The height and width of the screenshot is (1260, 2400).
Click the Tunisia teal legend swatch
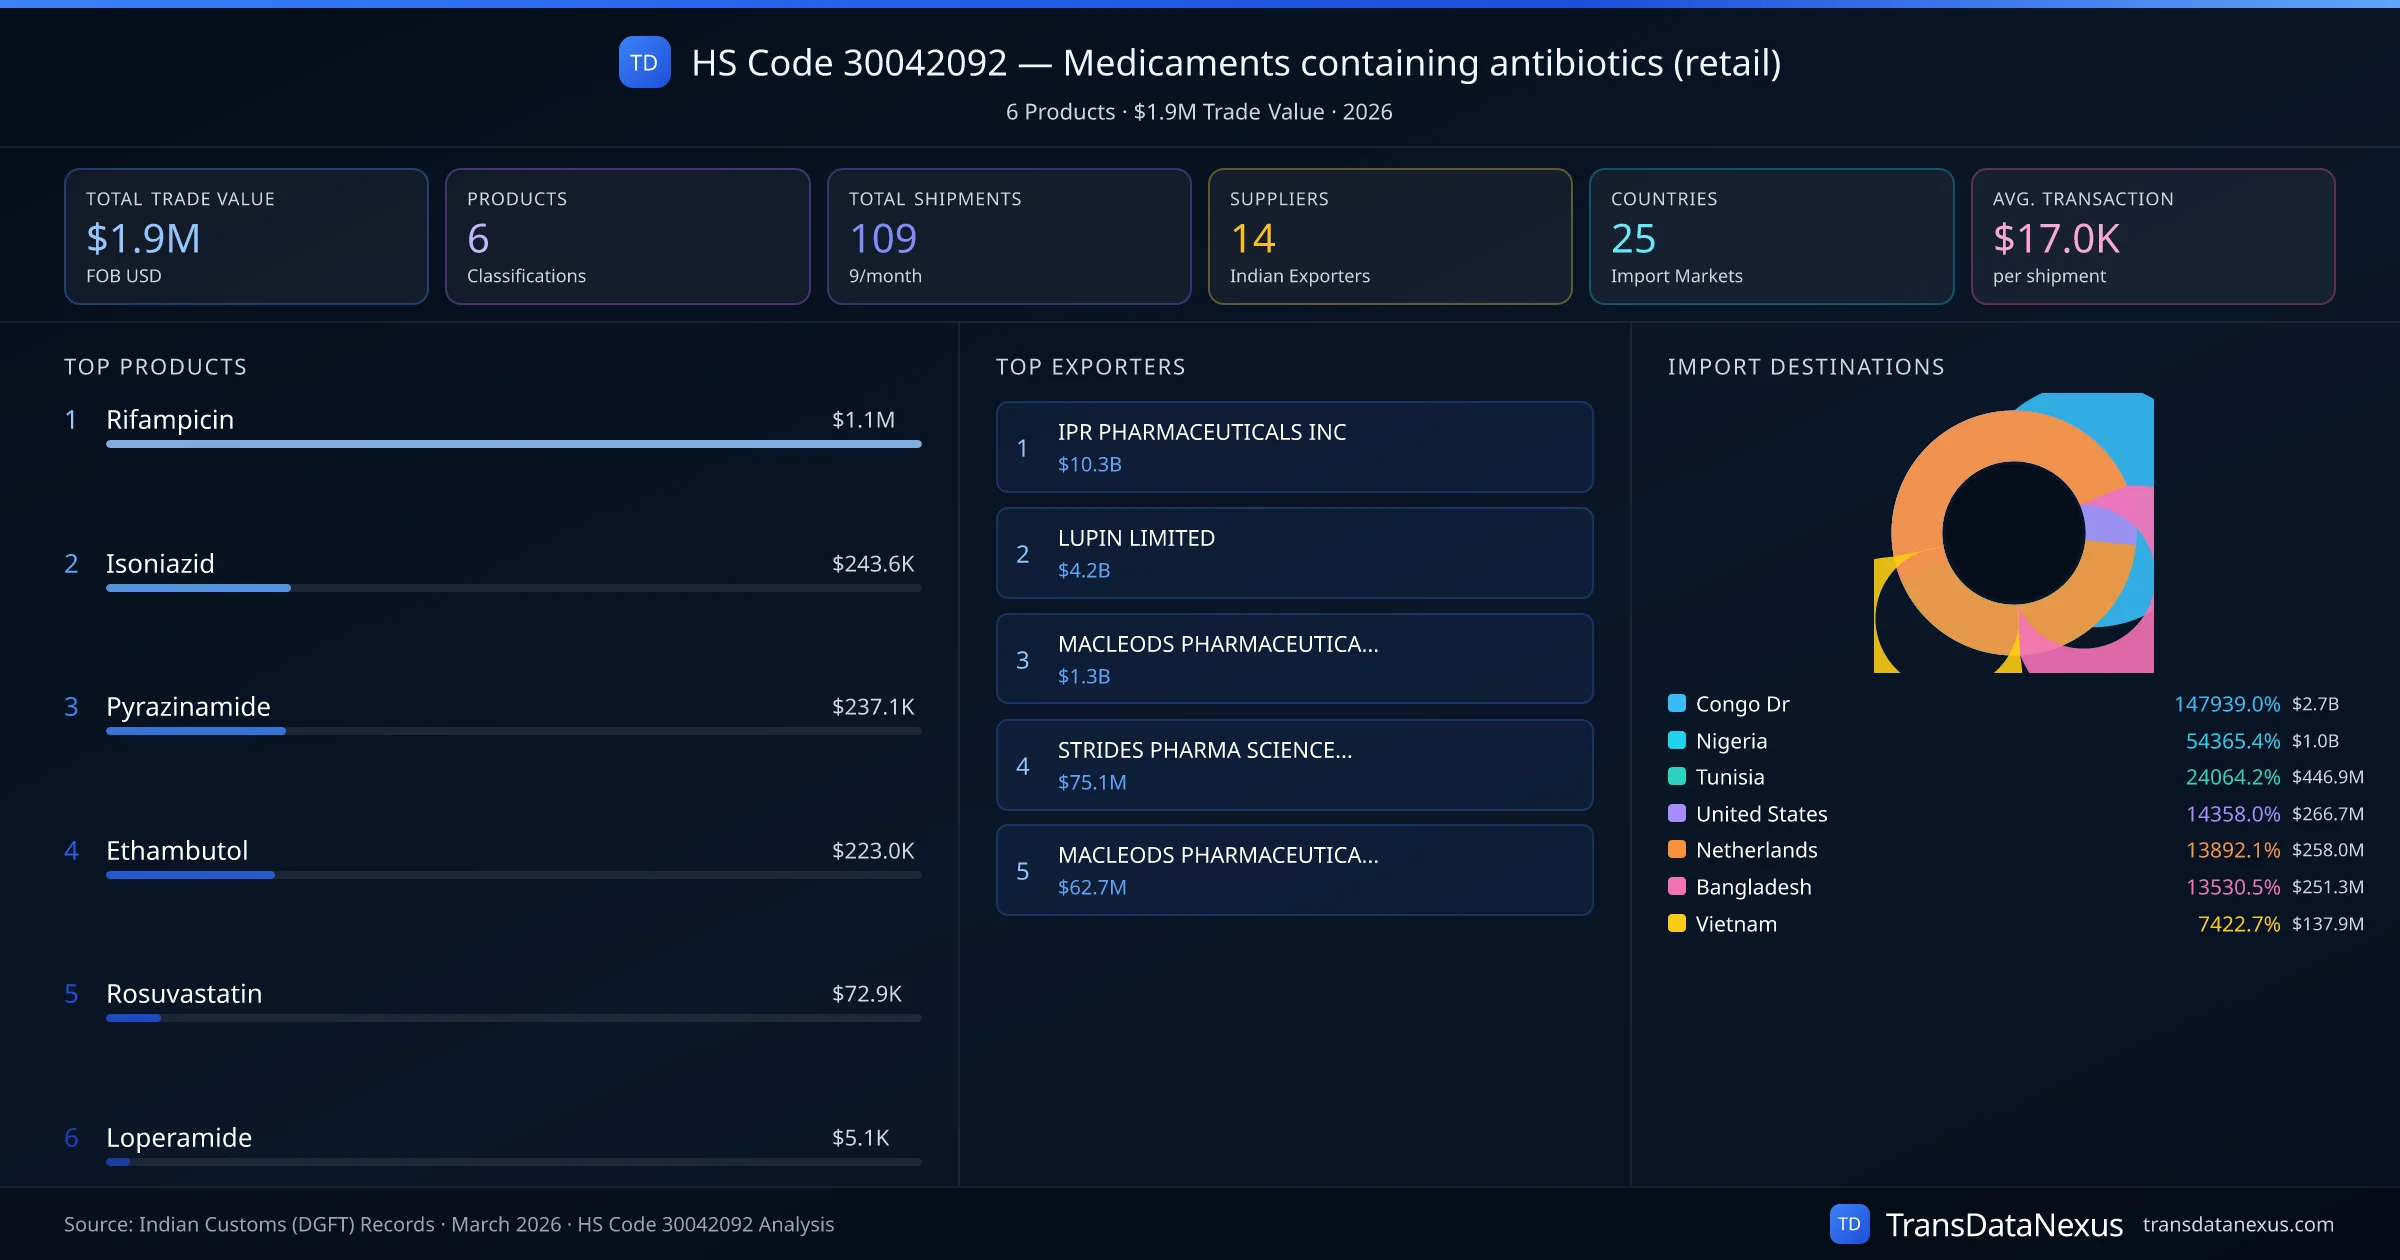tap(1677, 776)
